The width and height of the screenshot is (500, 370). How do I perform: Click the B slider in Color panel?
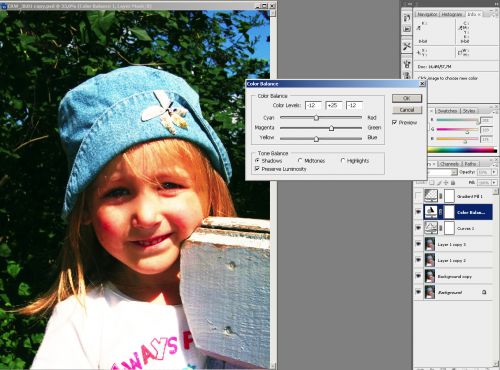click(457, 139)
